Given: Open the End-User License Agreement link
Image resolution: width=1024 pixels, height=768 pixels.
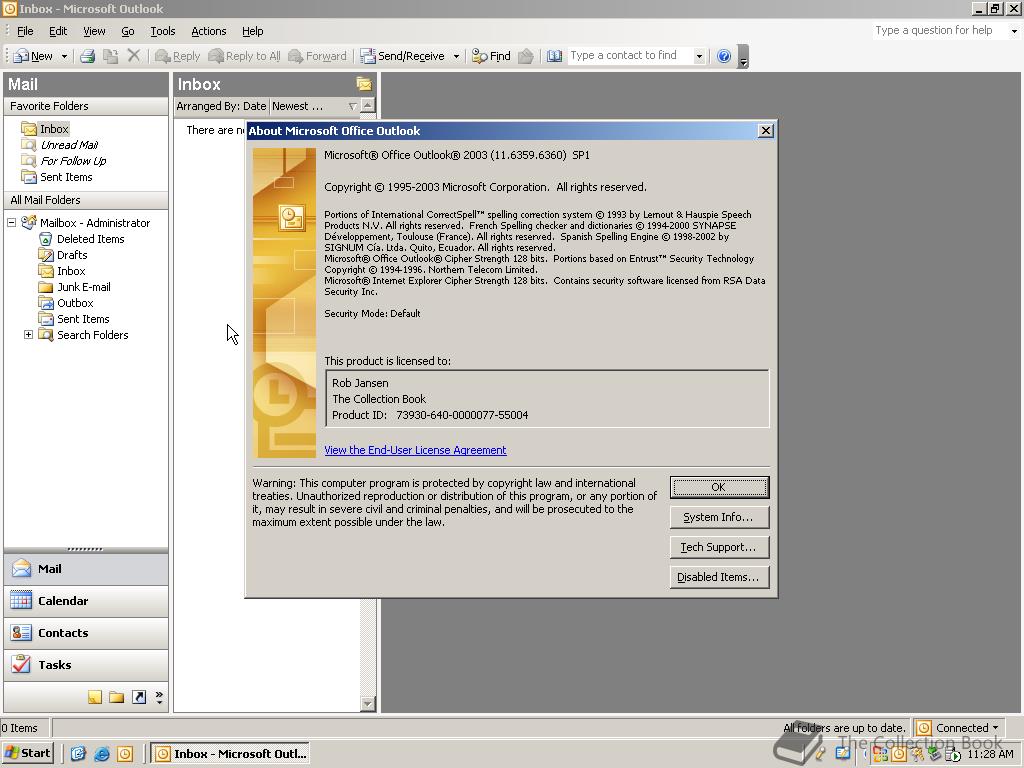Looking at the screenshot, I should click(x=415, y=450).
